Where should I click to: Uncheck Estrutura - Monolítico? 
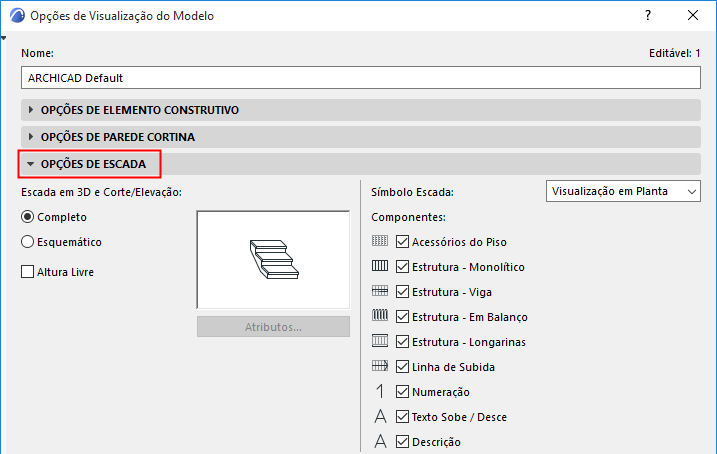[x=402, y=267]
